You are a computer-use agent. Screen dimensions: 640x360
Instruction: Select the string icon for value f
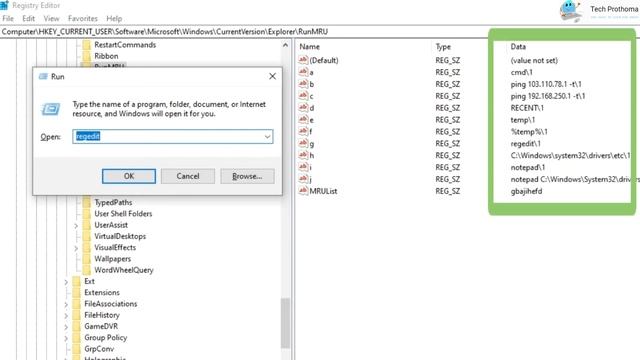(303, 131)
